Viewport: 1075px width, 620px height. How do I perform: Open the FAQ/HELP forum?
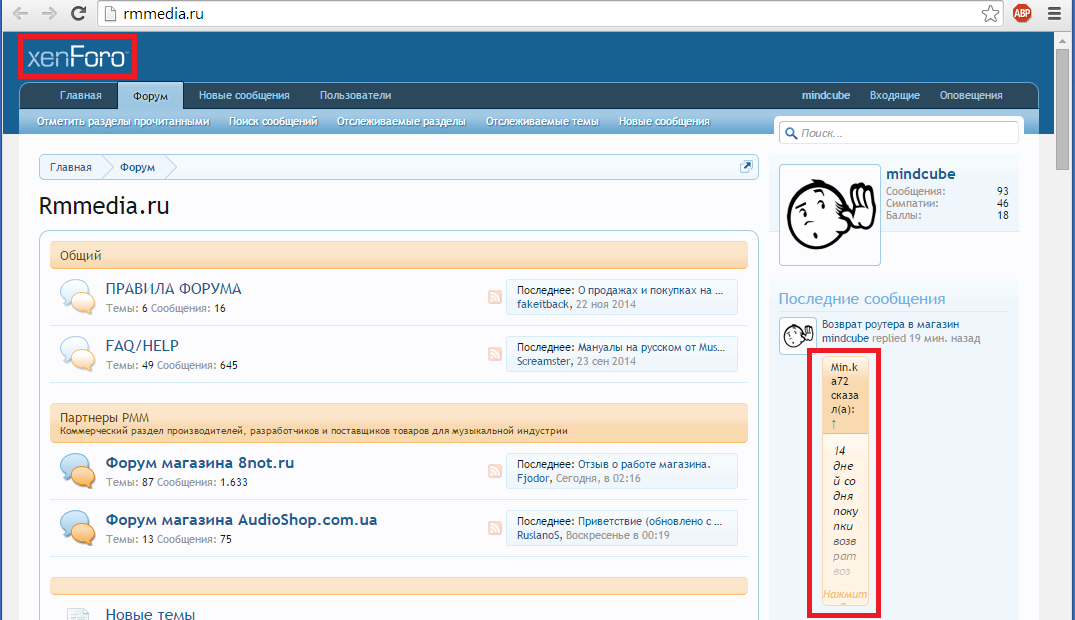[x=142, y=346]
